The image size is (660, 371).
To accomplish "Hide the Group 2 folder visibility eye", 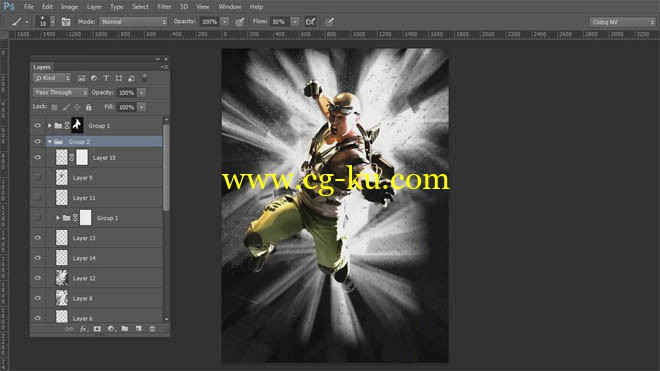I will tap(37, 141).
